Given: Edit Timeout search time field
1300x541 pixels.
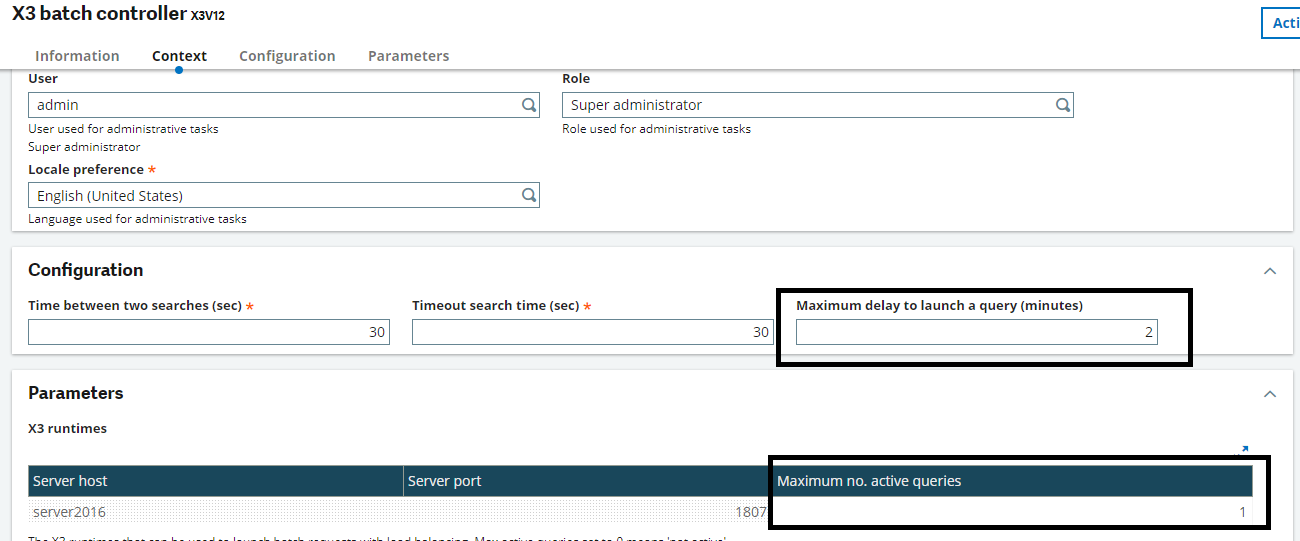Looking at the screenshot, I should click(x=593, y=332).
